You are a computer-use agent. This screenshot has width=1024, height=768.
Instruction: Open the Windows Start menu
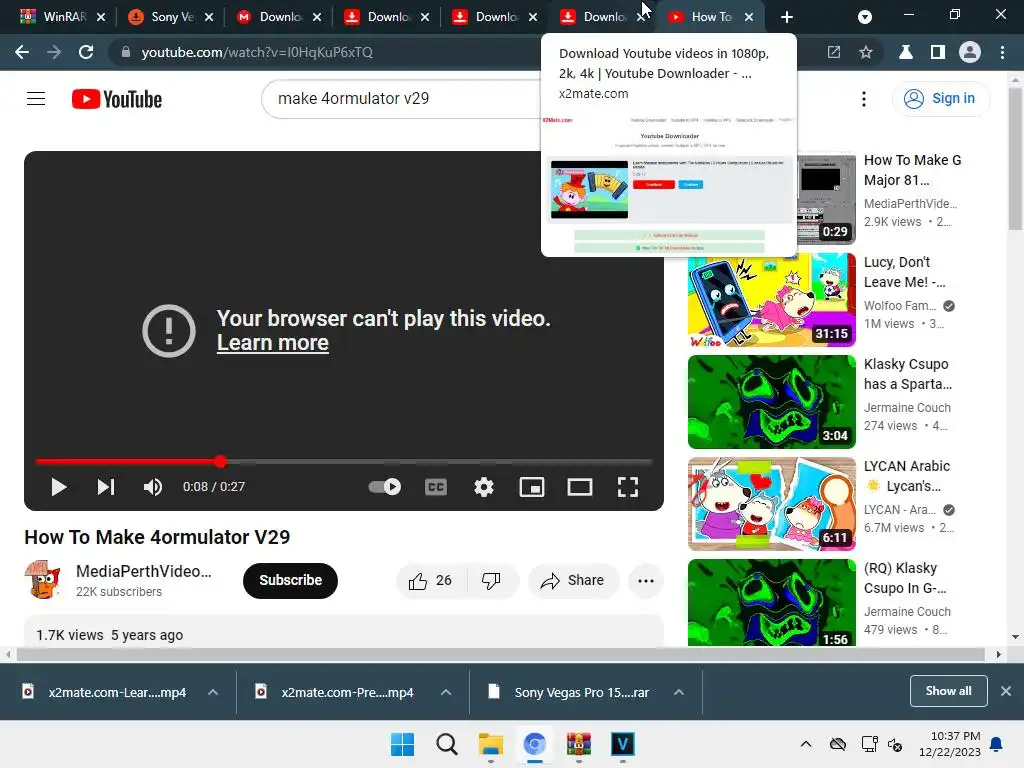point(402,744)
